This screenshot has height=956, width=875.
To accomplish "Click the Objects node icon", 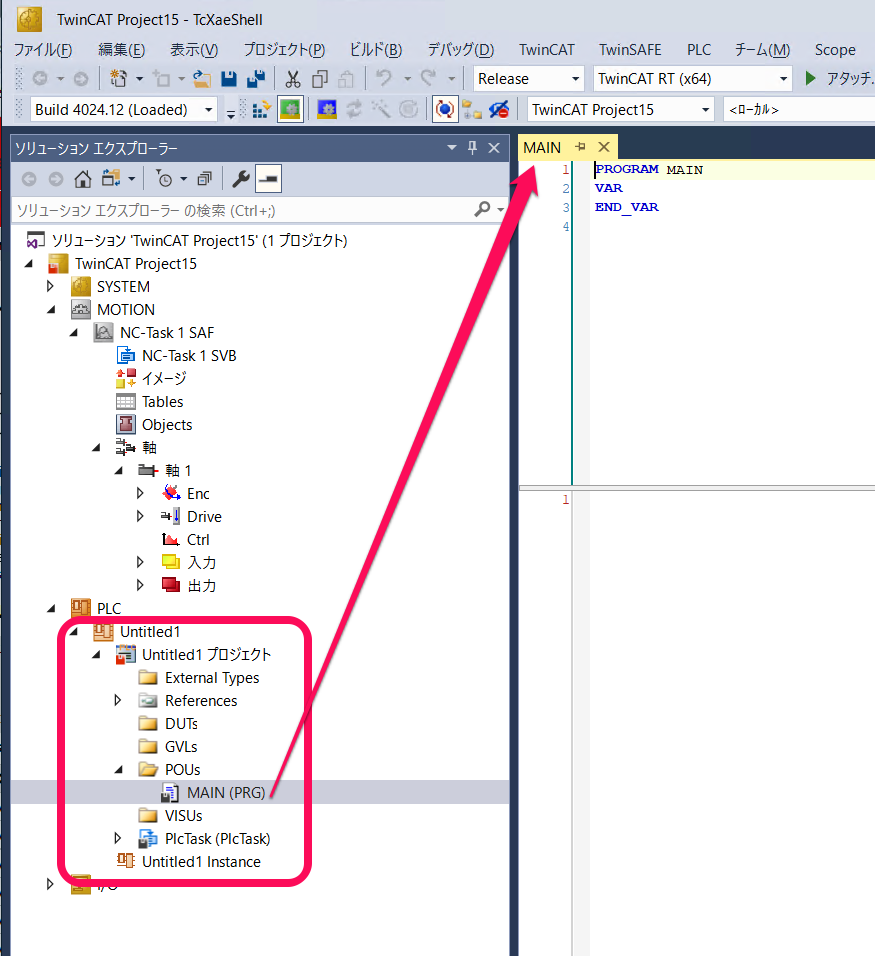I will [126, 424].
